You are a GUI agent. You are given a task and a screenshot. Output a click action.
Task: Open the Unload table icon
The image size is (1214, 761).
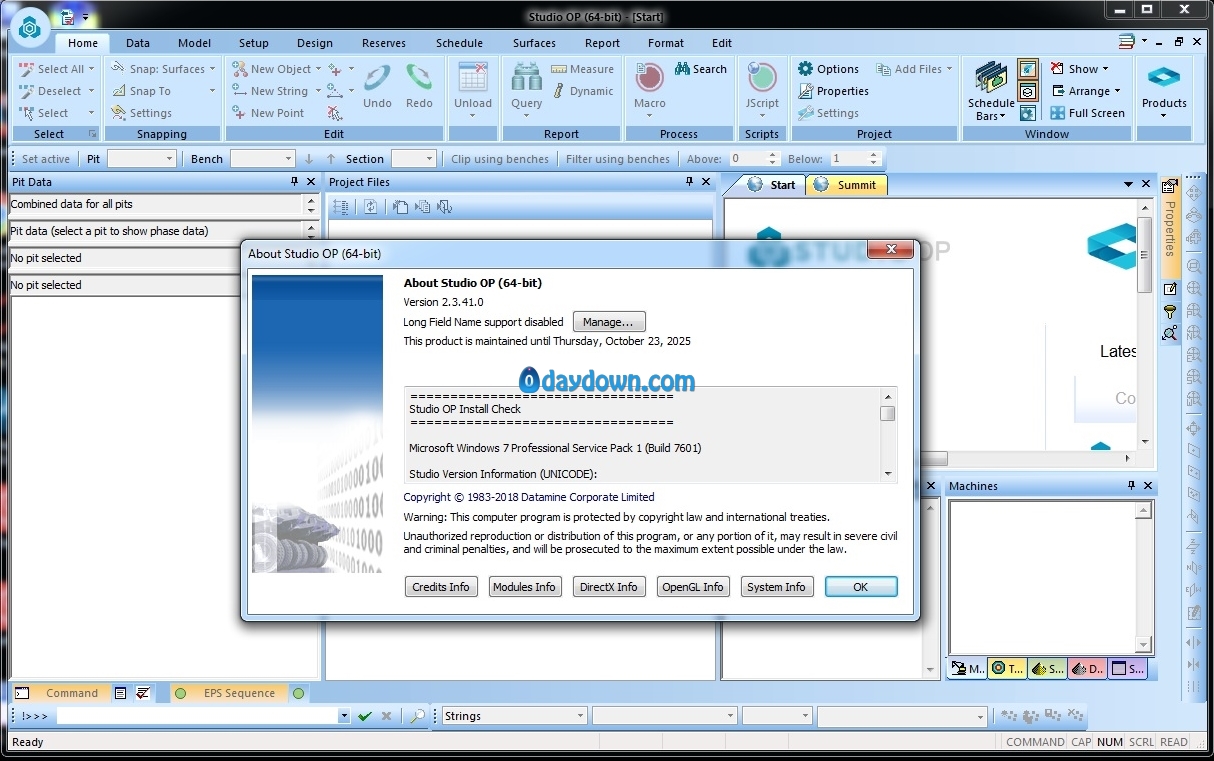(472, 78)
